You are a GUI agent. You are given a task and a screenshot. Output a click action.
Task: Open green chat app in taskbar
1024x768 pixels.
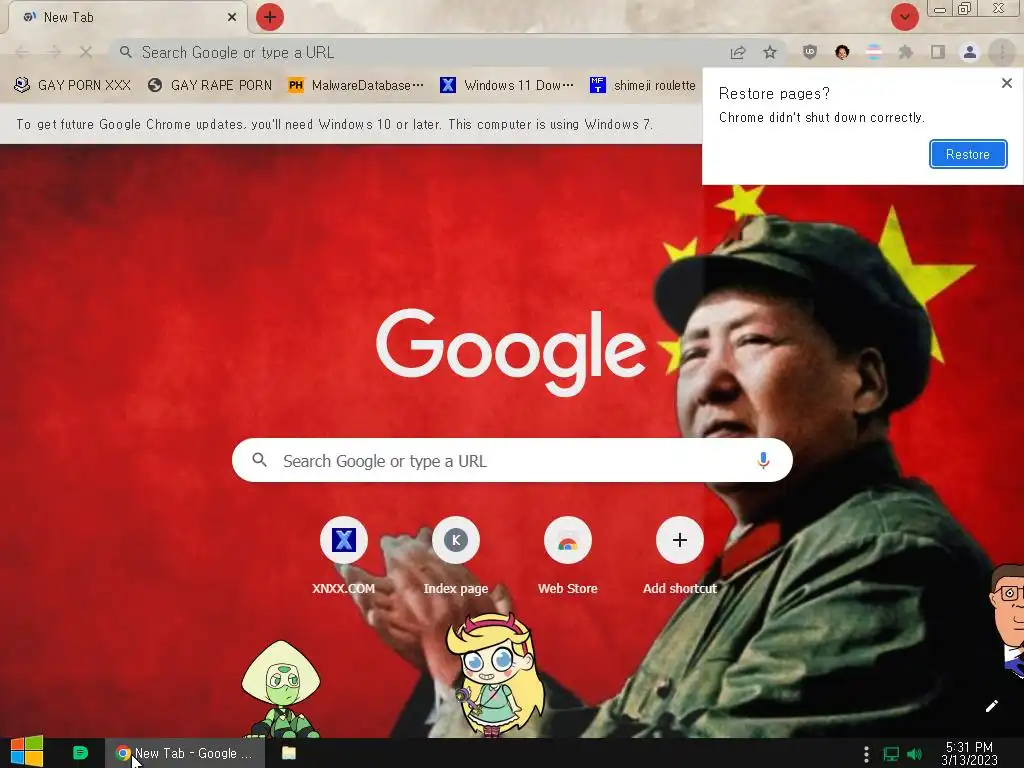pos(80,753)
